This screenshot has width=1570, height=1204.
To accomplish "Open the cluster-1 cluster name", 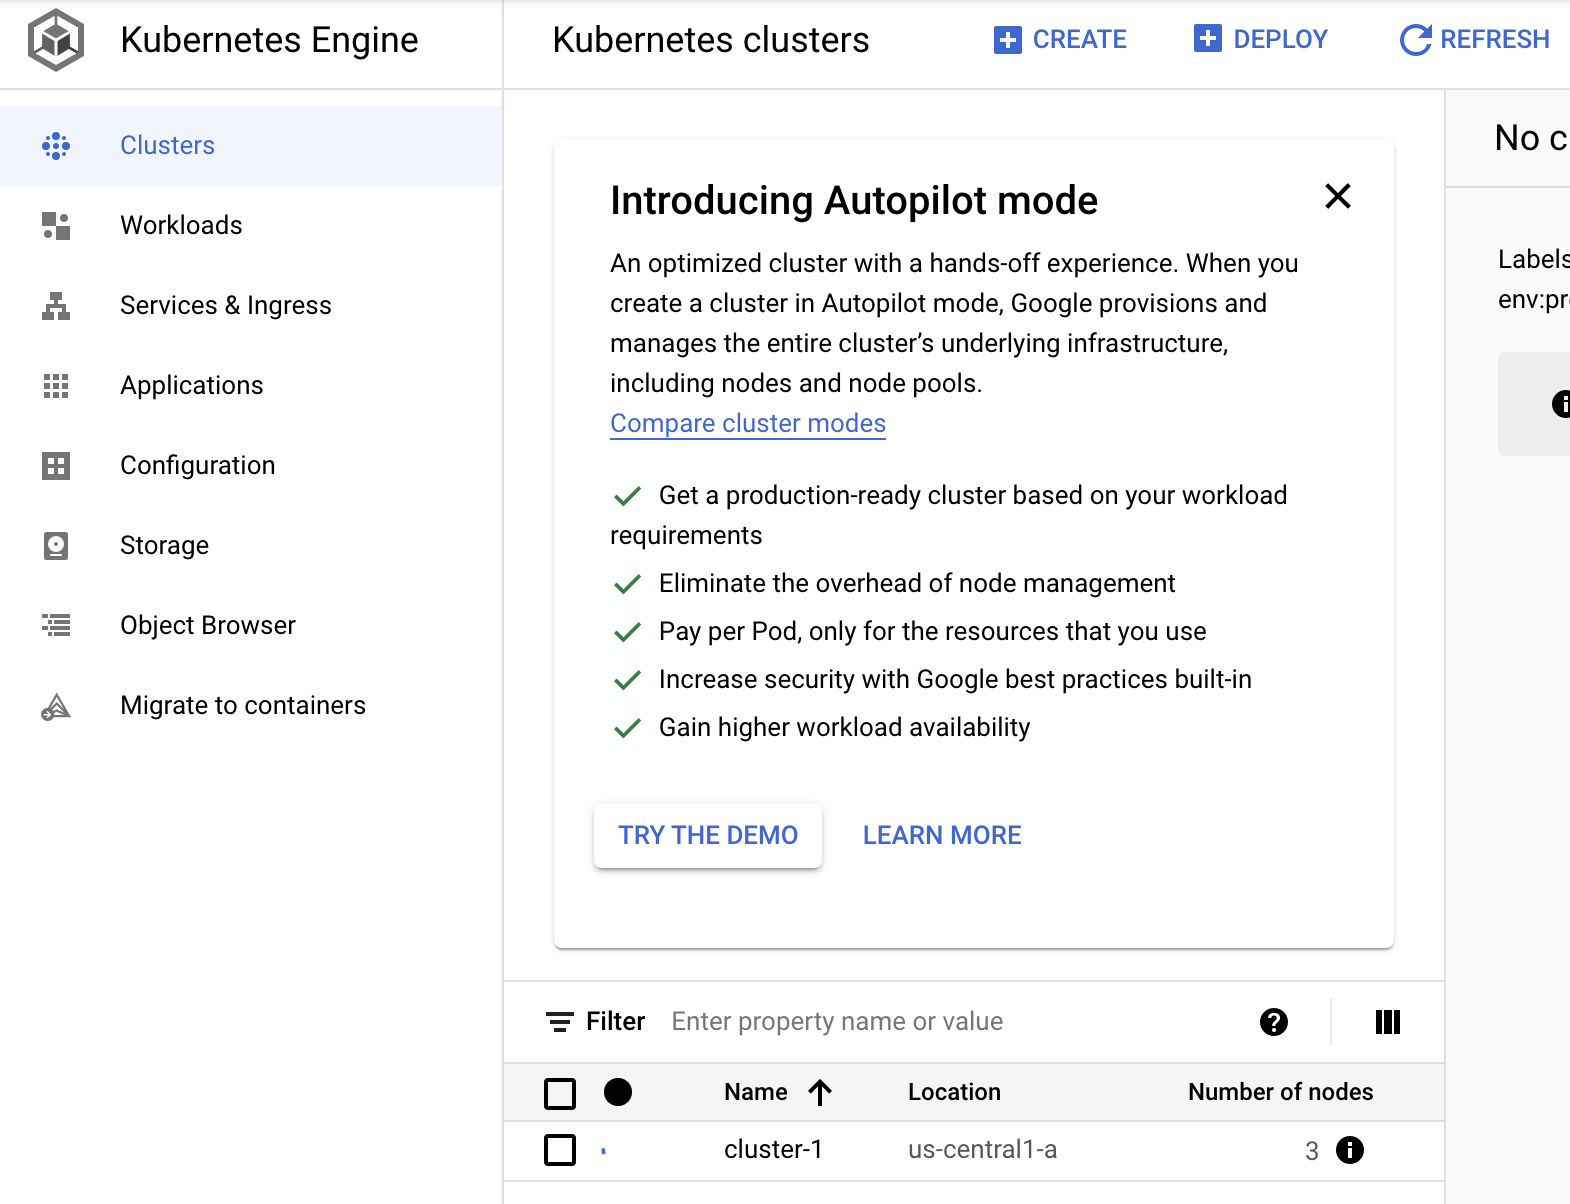I will tap(773, 1150).
